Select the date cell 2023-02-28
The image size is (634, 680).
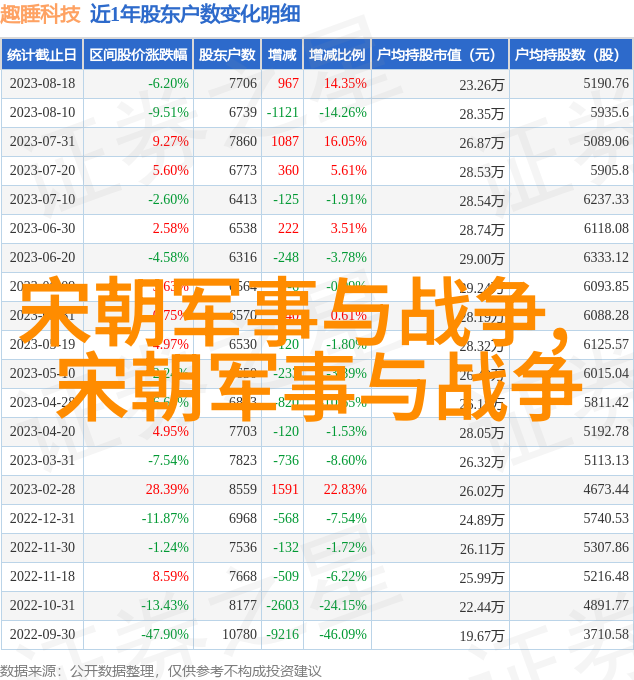click(42, 490)
